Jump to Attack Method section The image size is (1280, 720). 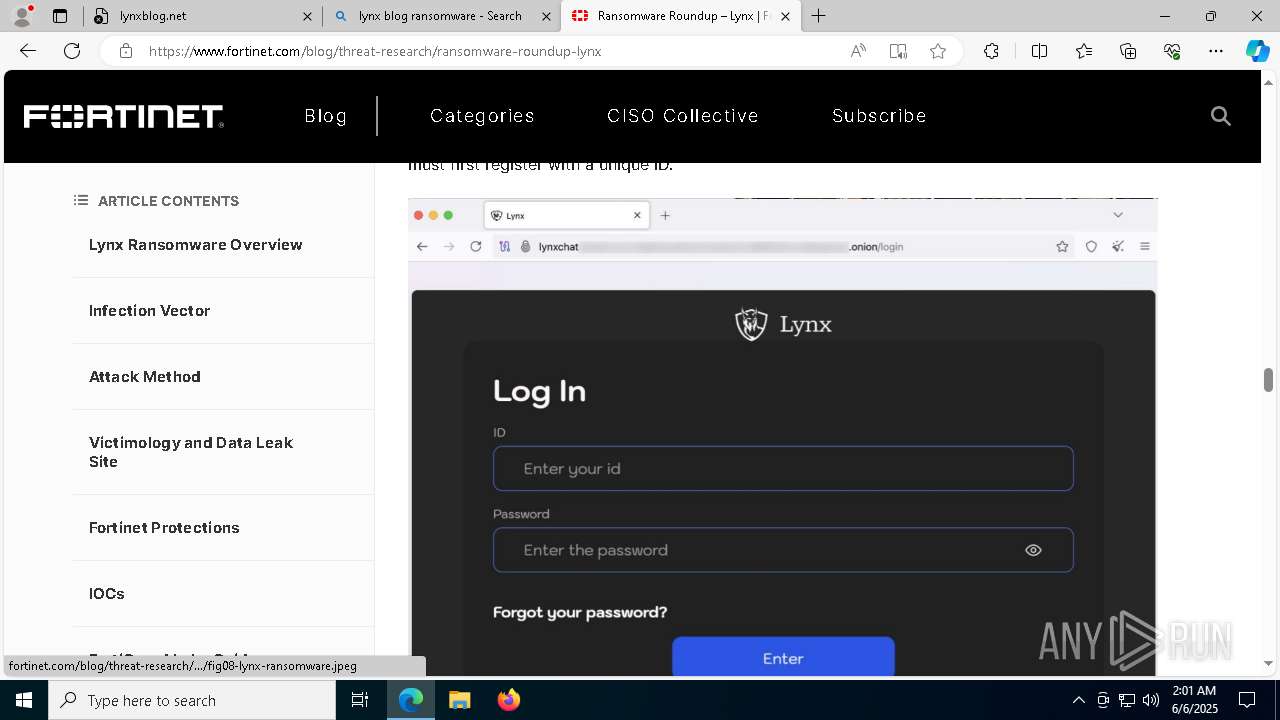pyautogui.click(x=145, y=377)
